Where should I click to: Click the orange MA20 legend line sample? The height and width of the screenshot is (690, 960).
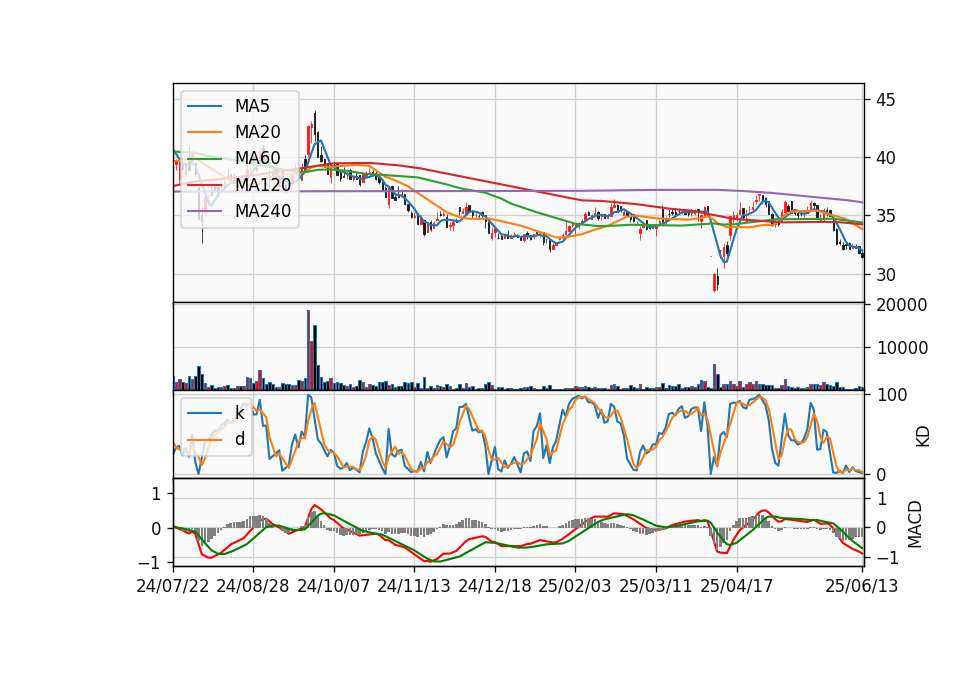point(204,132)
